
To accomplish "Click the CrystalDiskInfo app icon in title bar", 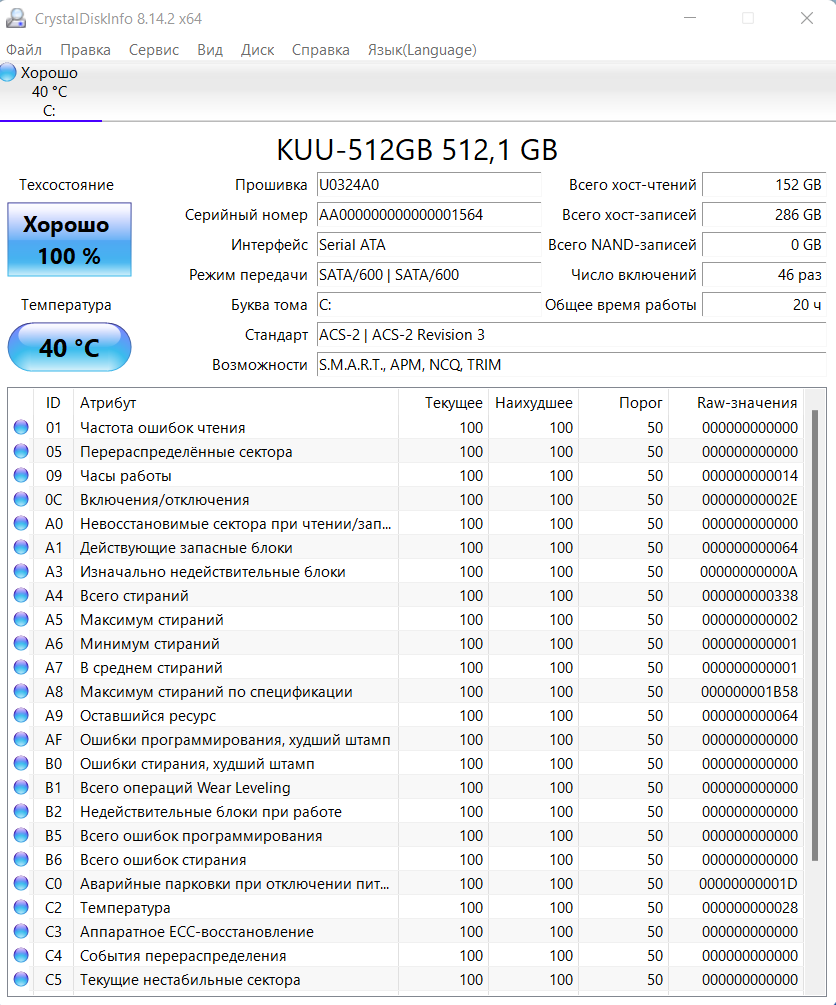I will 15,18.
